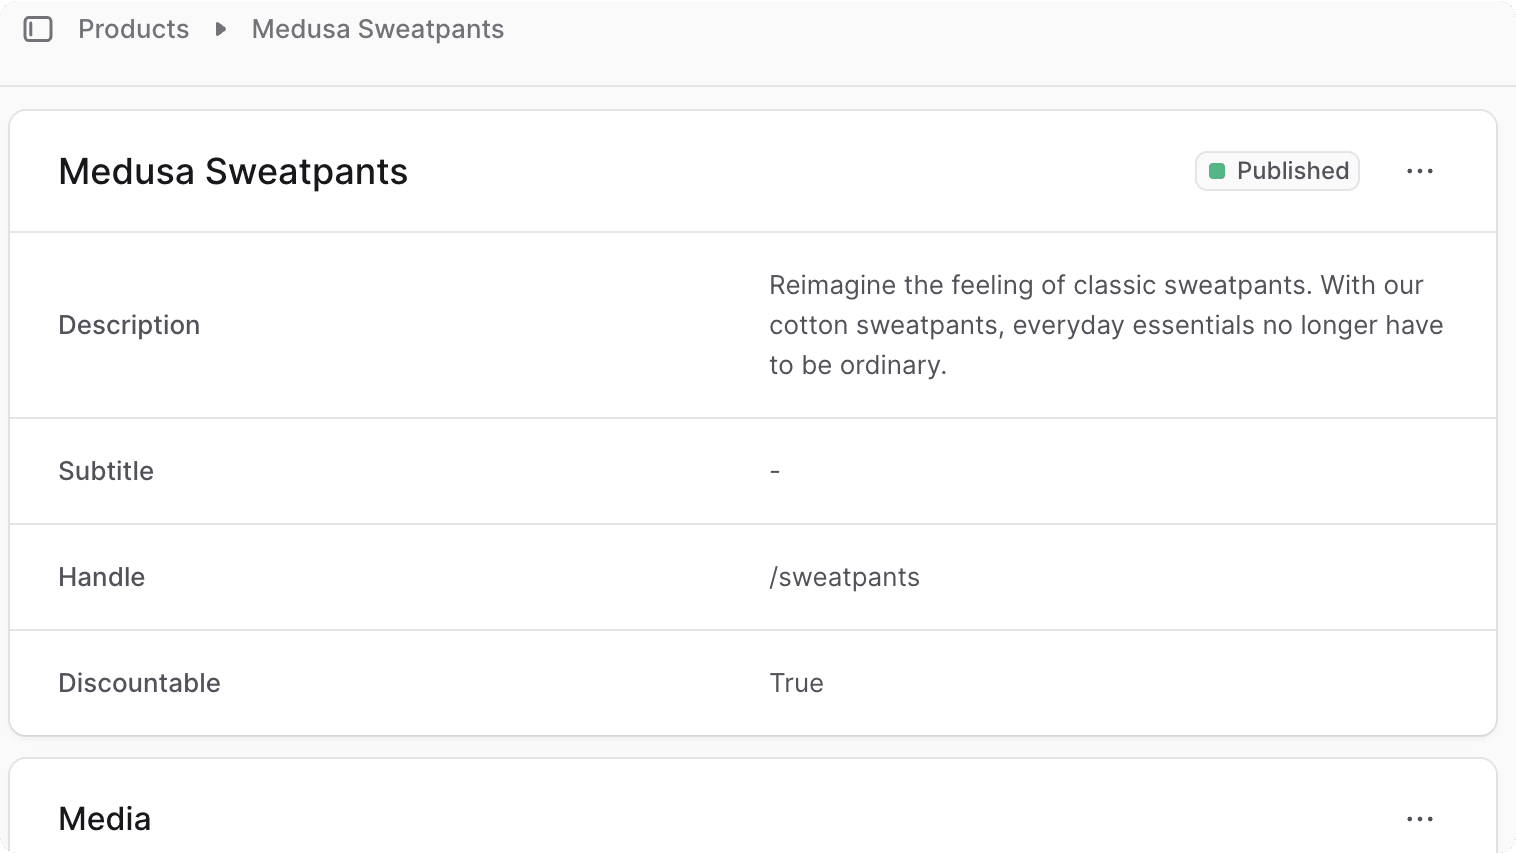1516x853 pixels.
Task: Click the Products breadcrumb link
Action: [x=133, y=29]
